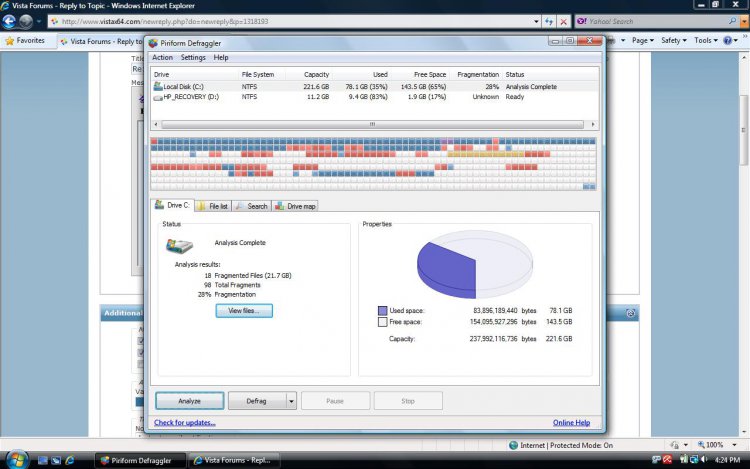750x469 pixels.
Task: Select the Local Disk (C:) drive row
Action: click(375, 87)
